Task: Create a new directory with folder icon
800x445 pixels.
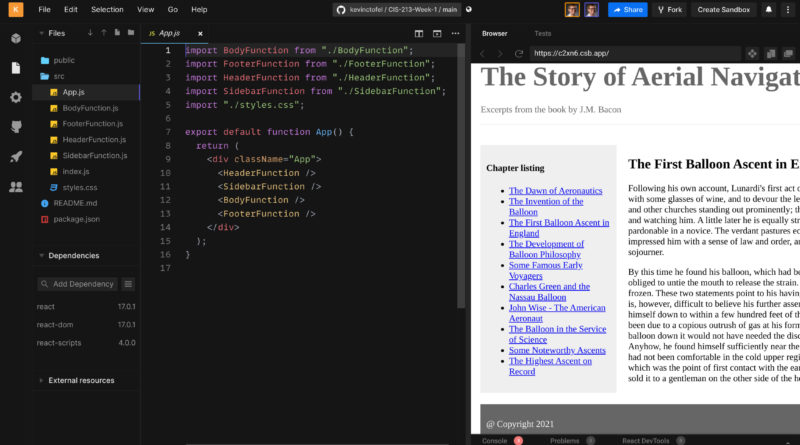Action: click(x=131, y=33)
